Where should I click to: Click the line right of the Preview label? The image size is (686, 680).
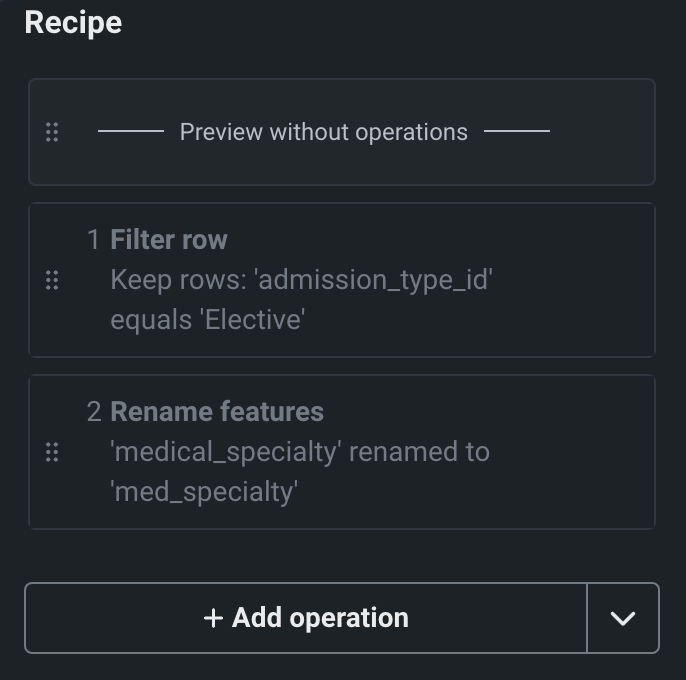click(516, 131)
